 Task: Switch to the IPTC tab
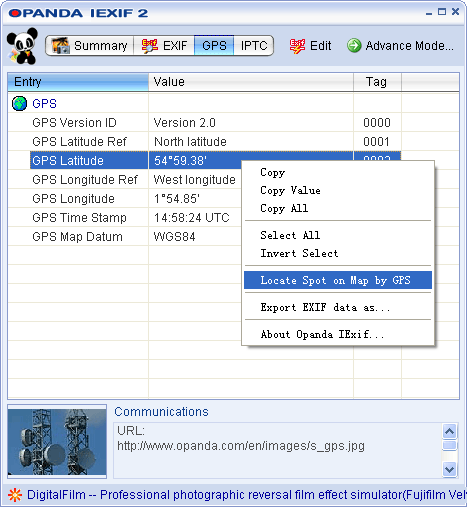coord(254,45)
